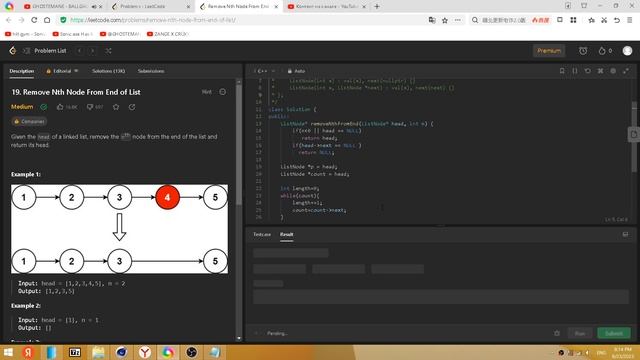
Task: Go to the next problem arrow
Action: 93,51
